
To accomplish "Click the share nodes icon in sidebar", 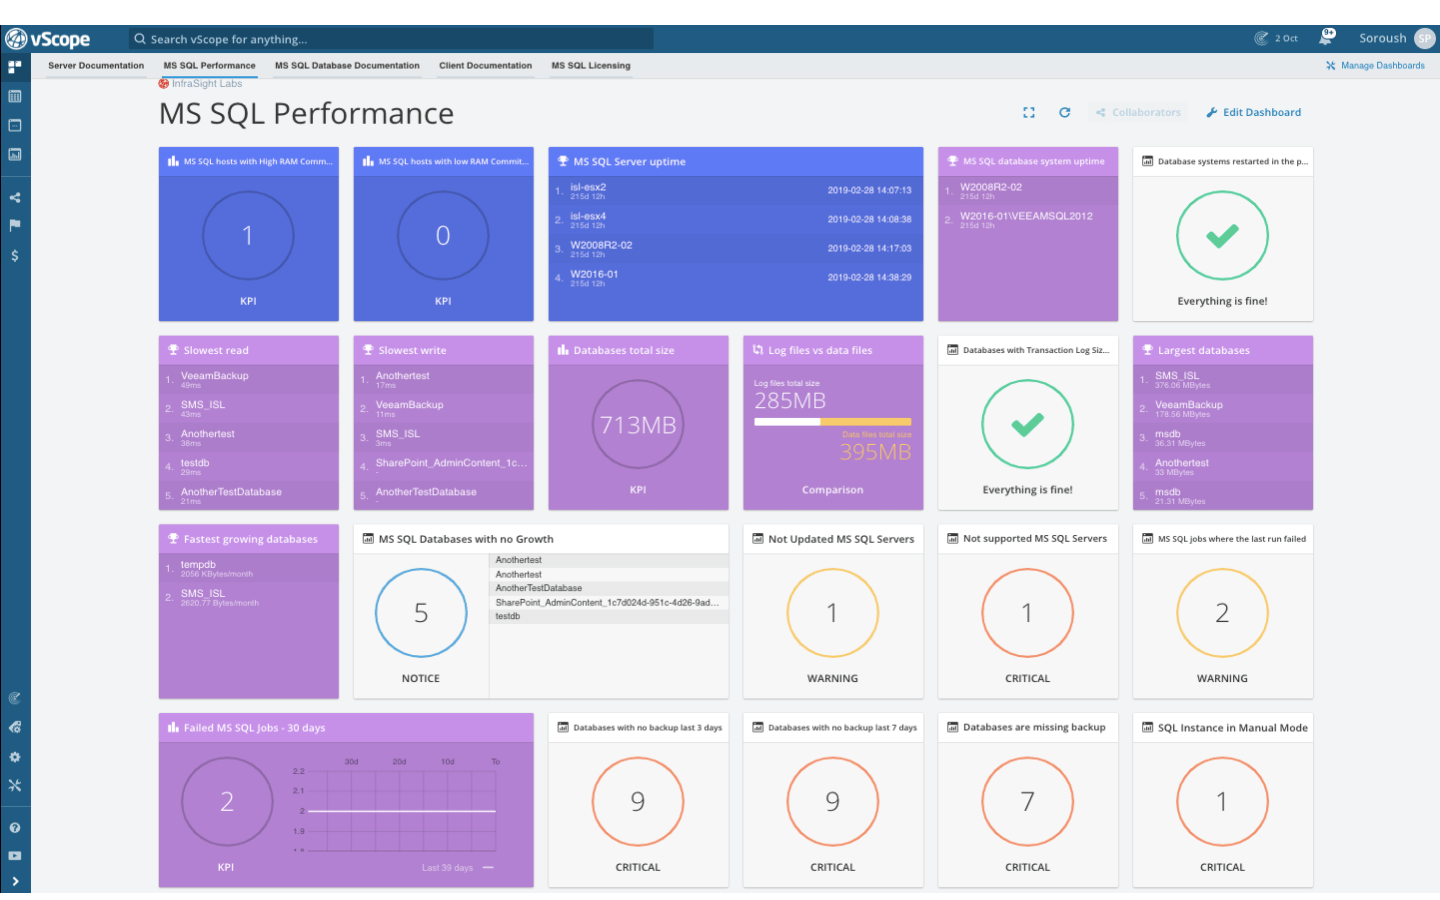I will 14,197.
